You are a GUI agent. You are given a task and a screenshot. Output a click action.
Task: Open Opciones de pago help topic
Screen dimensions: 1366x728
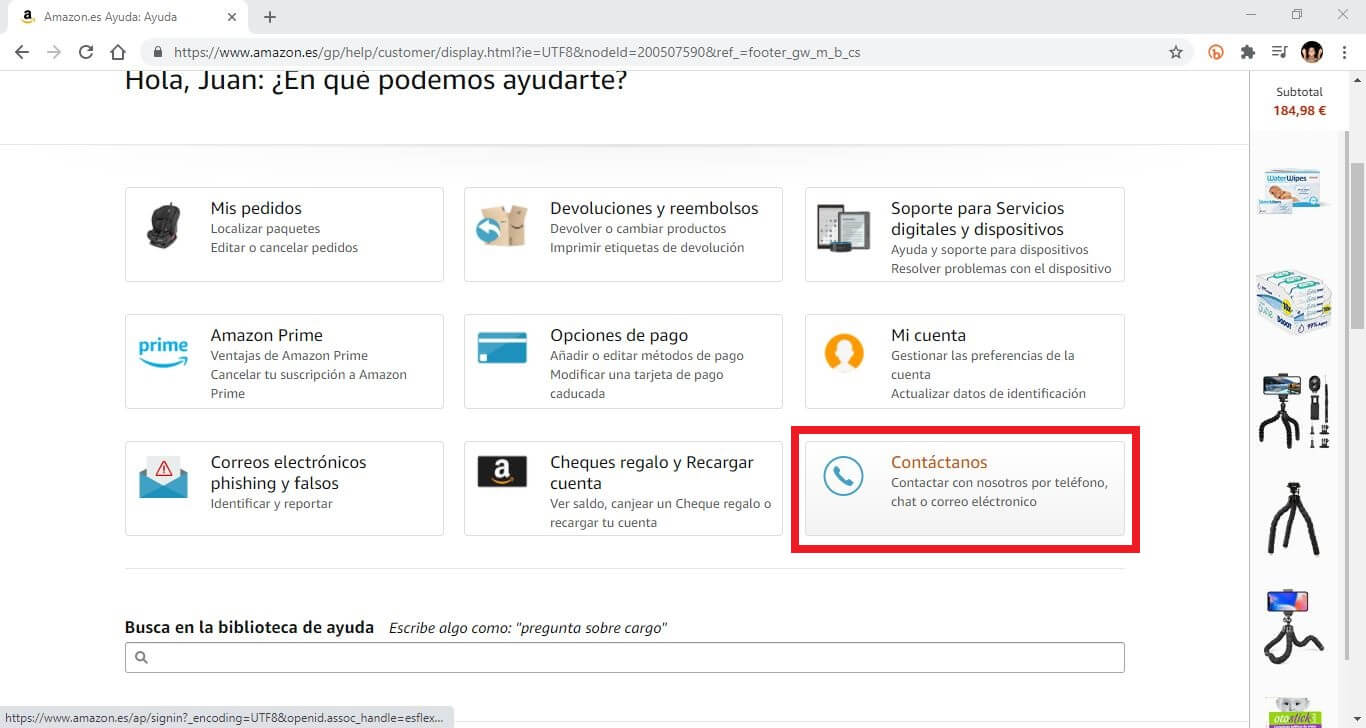click(x=623, y=361)
